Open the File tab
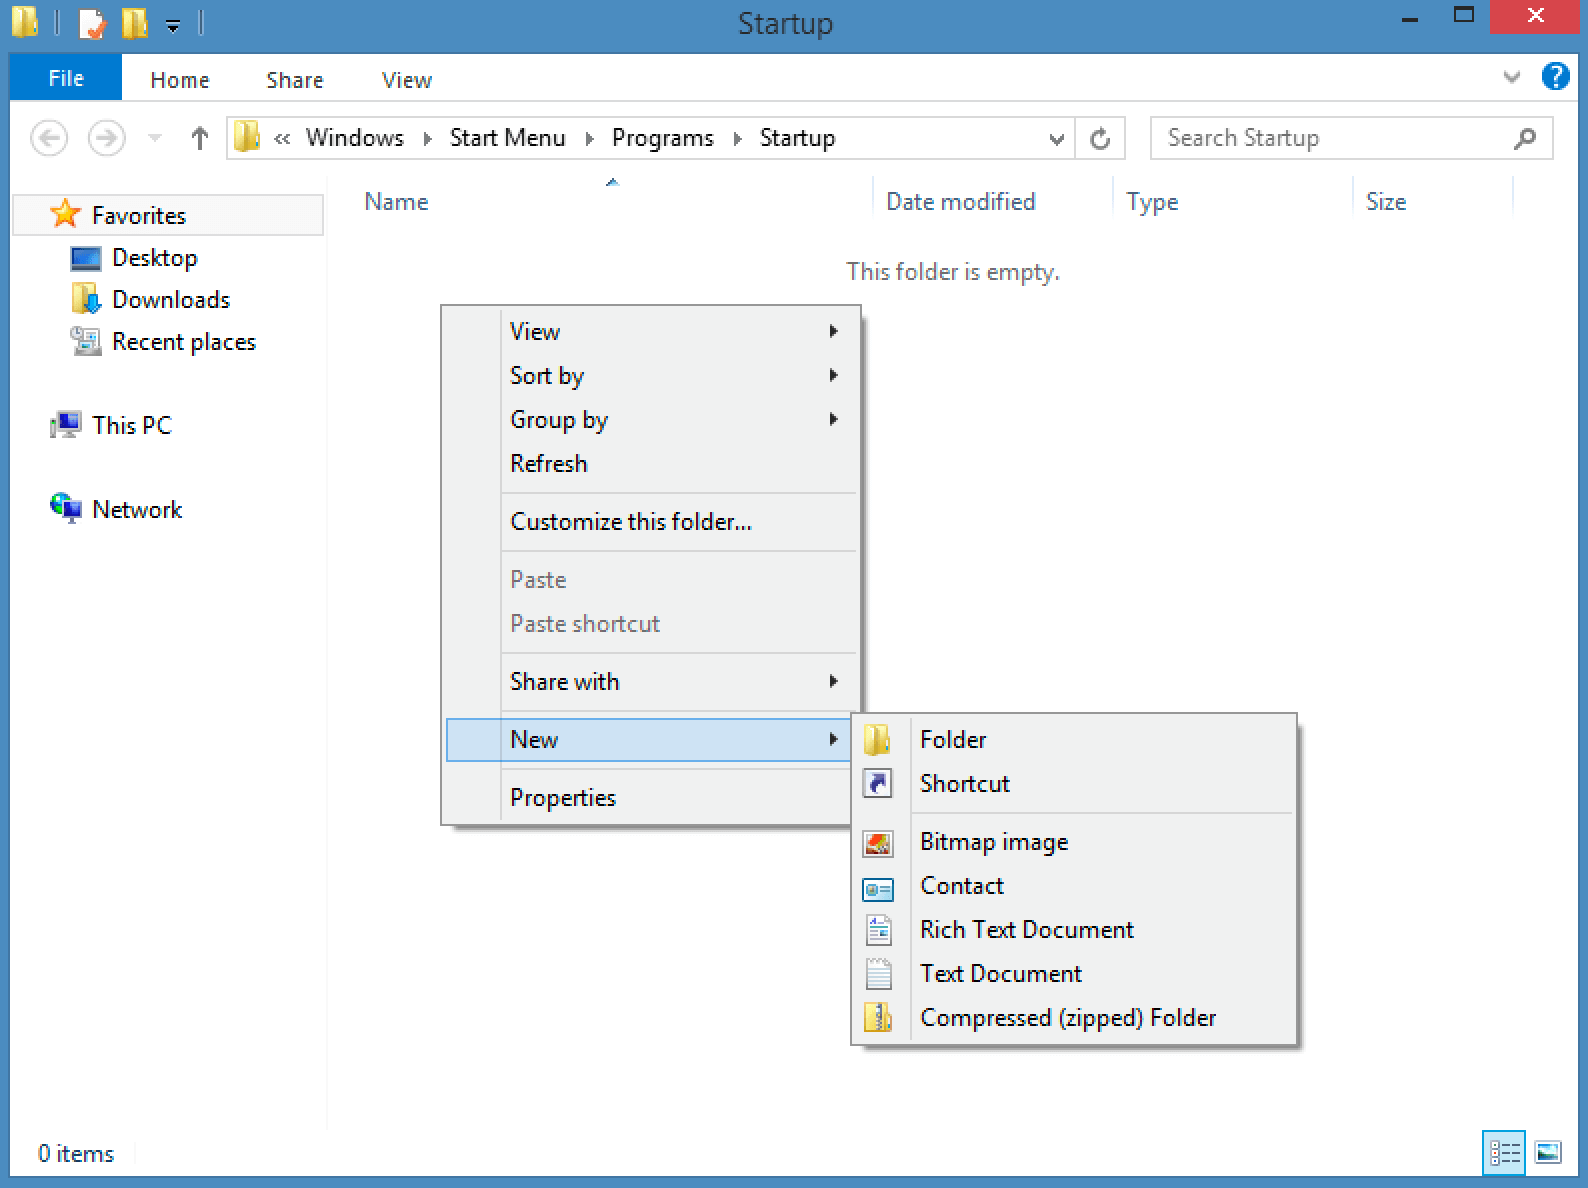The width and height of the screenshot is (1588, 1188). point(66,78)
